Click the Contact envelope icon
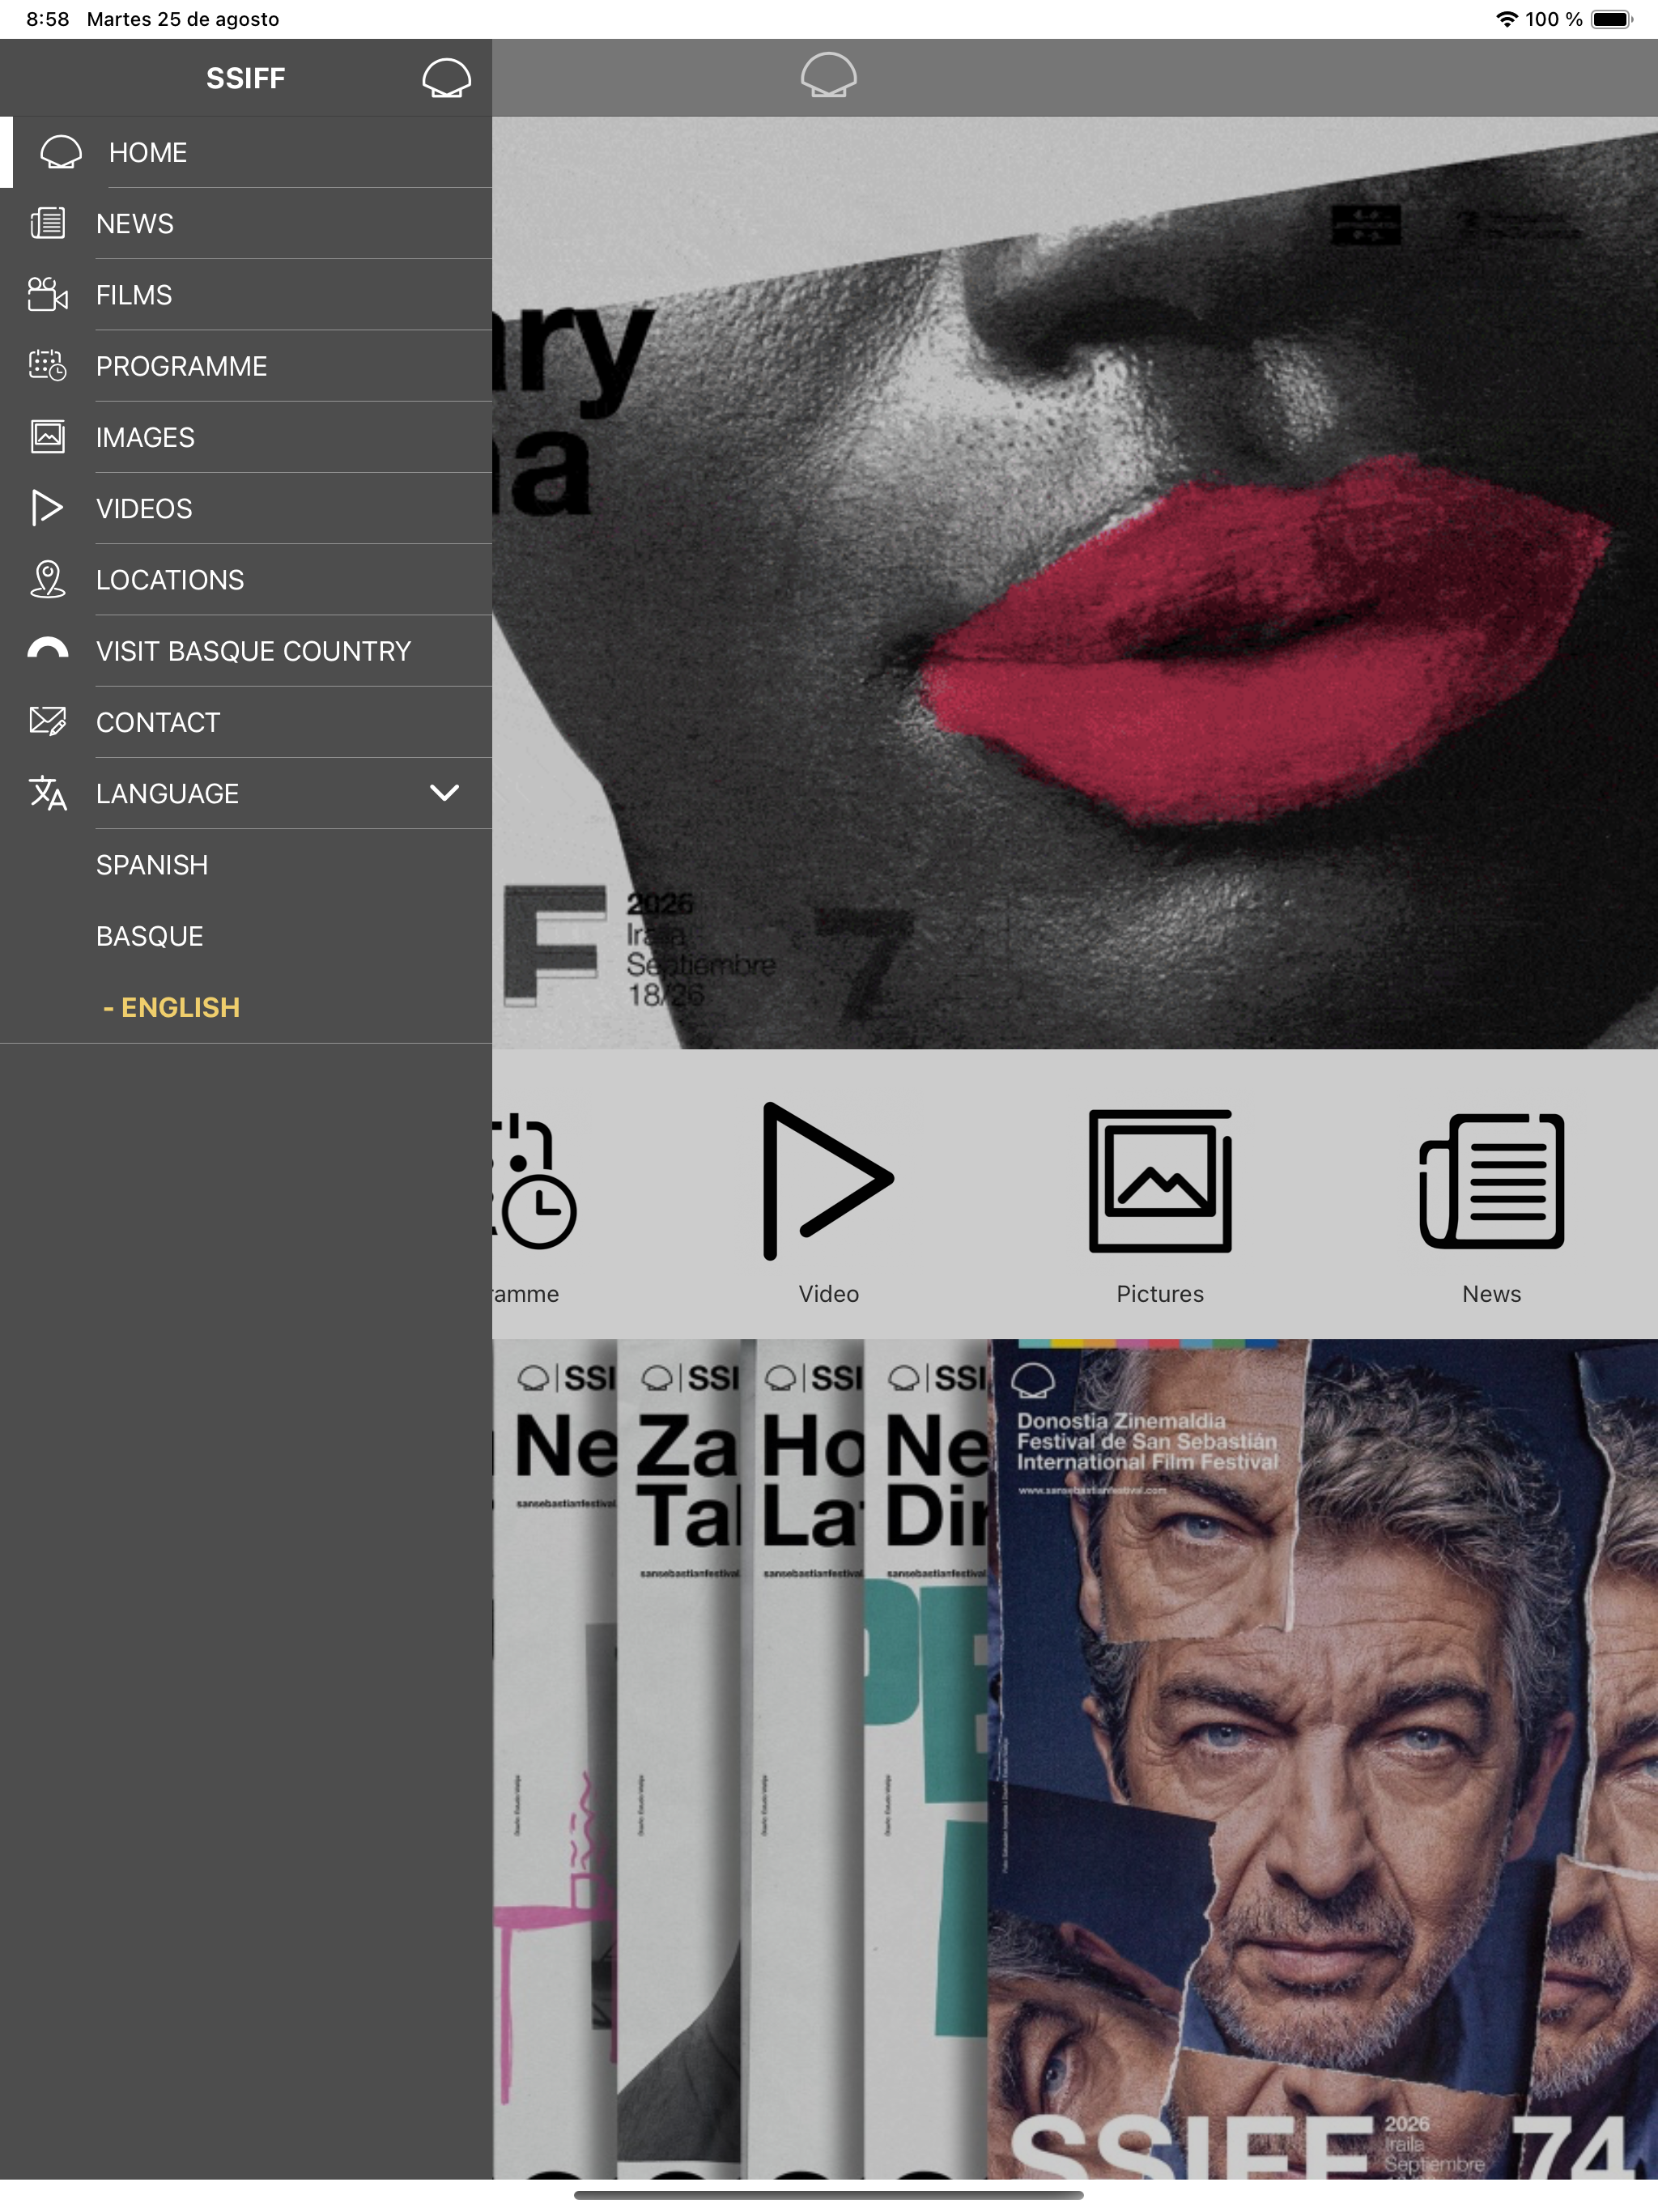The image size is (1658, 2212). 48,721
